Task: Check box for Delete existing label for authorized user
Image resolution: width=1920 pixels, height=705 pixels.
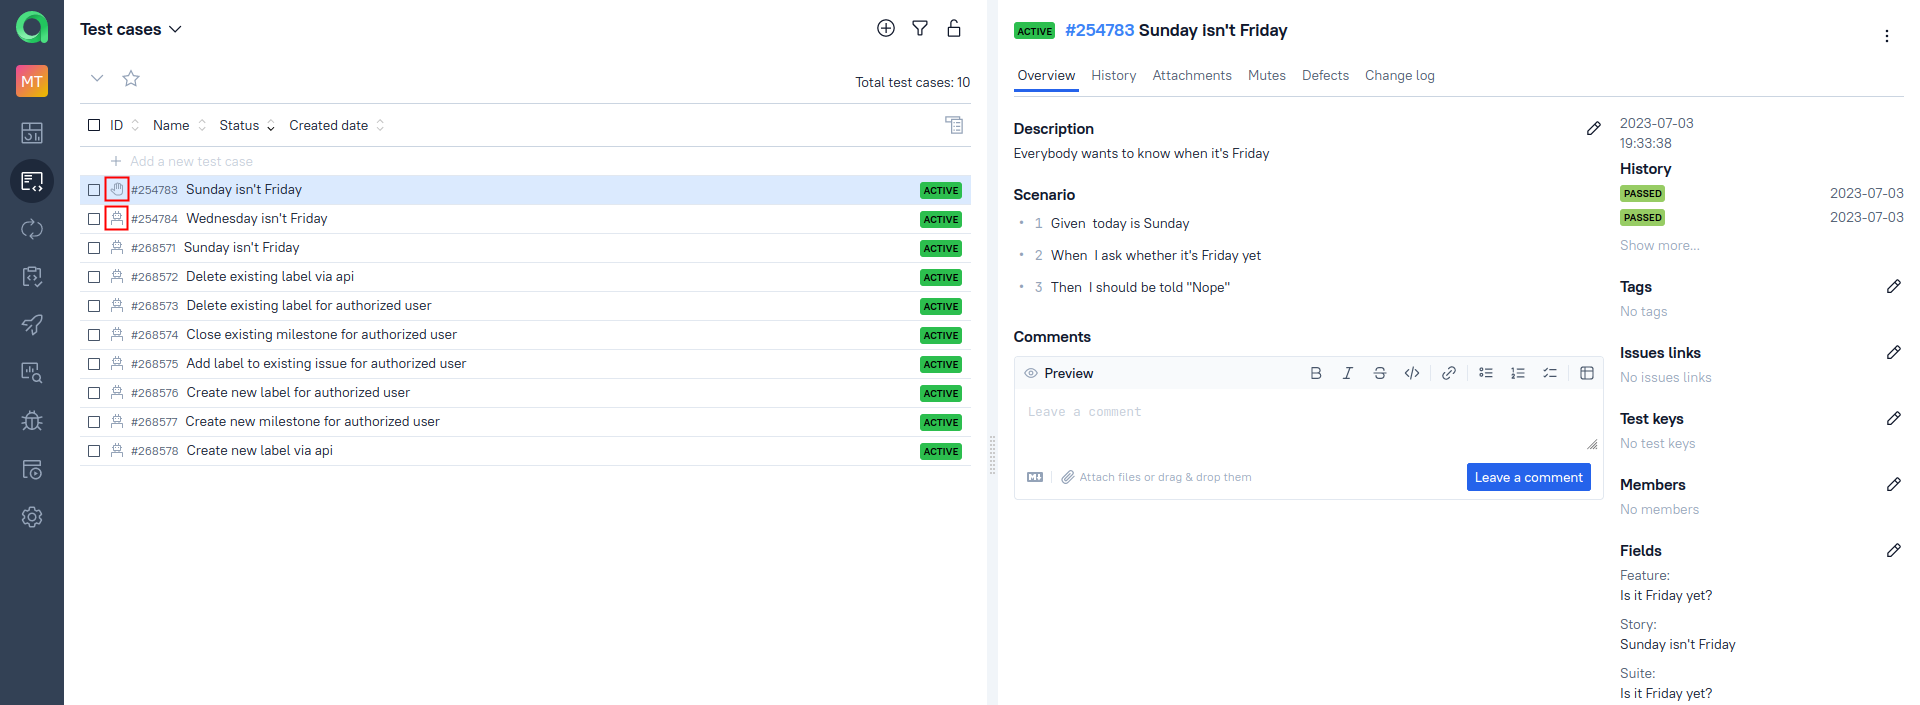Action: [x=94, y=306]
